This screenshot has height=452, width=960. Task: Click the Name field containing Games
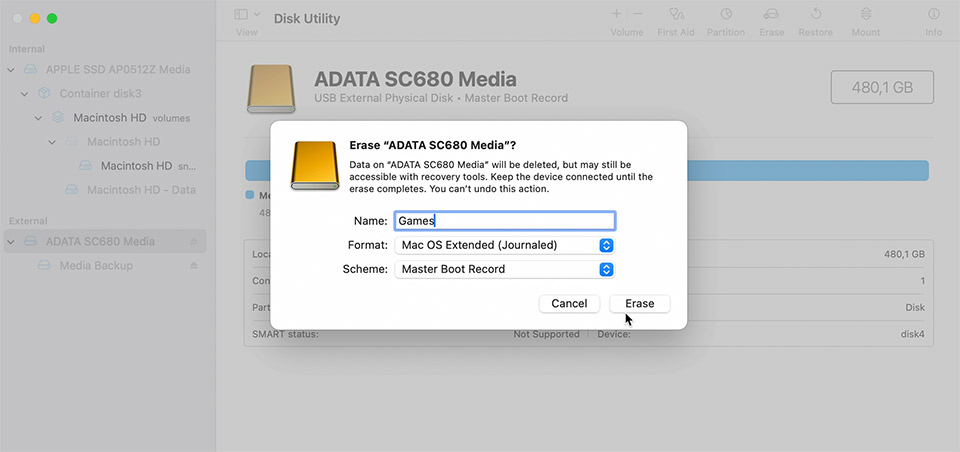[504, 221]
